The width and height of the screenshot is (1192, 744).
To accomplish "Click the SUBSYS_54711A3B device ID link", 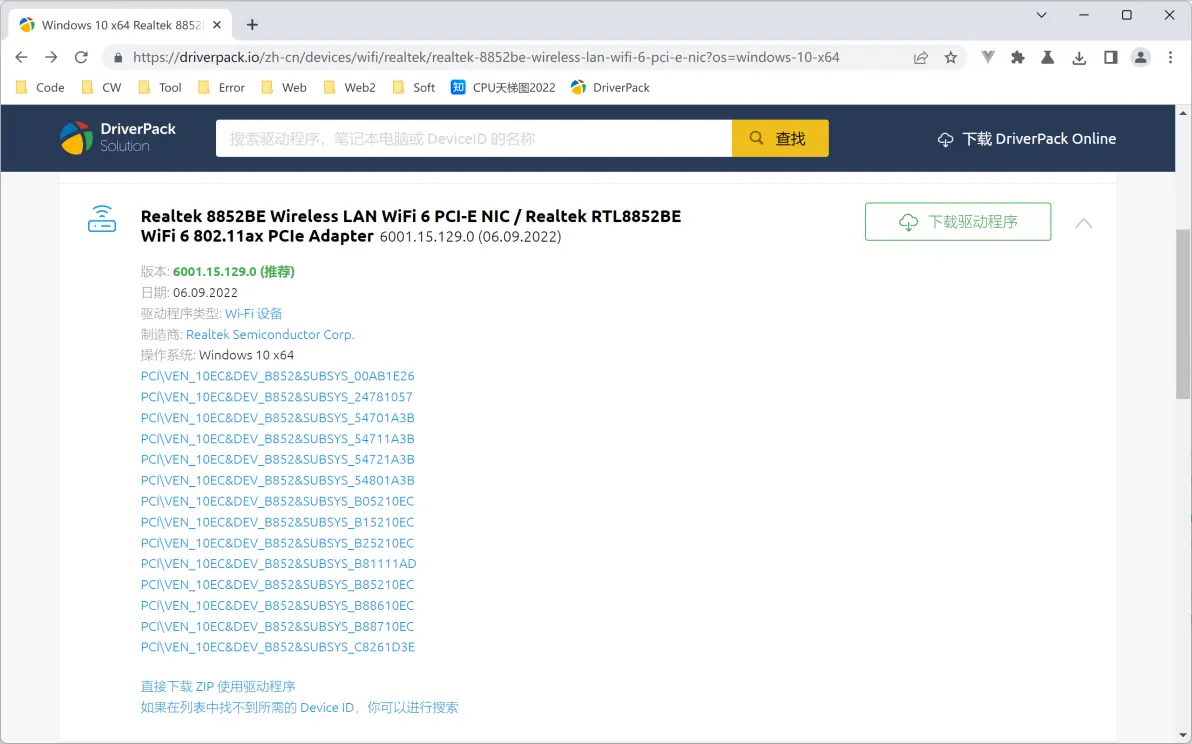I will coord(277,438).
